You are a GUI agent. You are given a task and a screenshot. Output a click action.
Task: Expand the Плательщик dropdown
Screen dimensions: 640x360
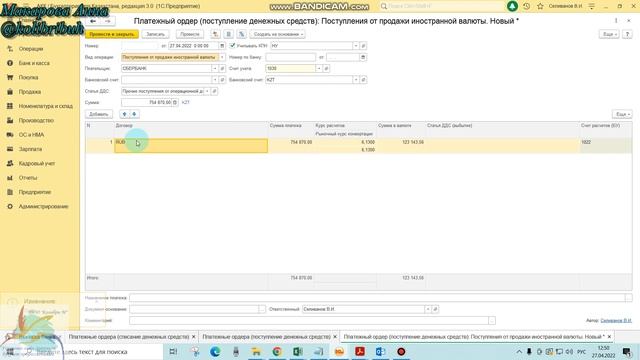click(215, 69)
